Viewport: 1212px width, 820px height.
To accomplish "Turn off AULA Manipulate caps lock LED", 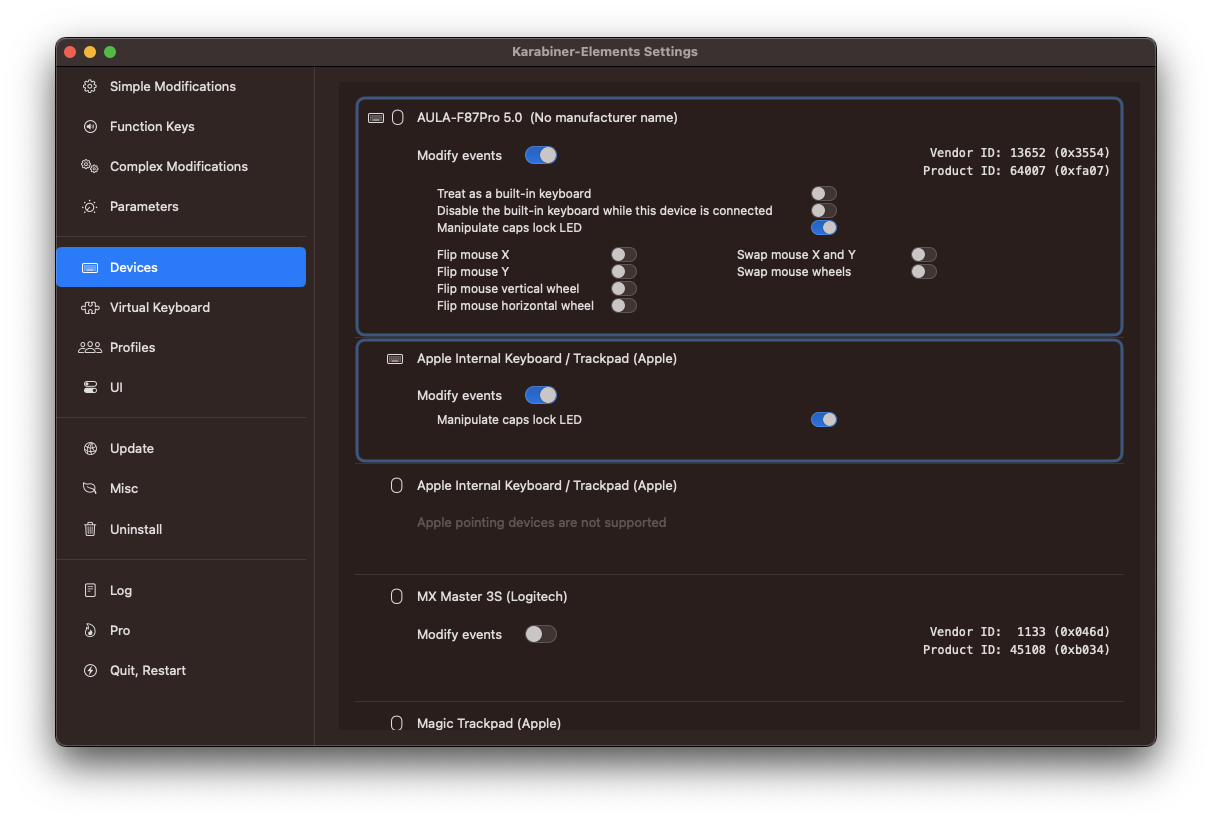I will tap(824, 228).
